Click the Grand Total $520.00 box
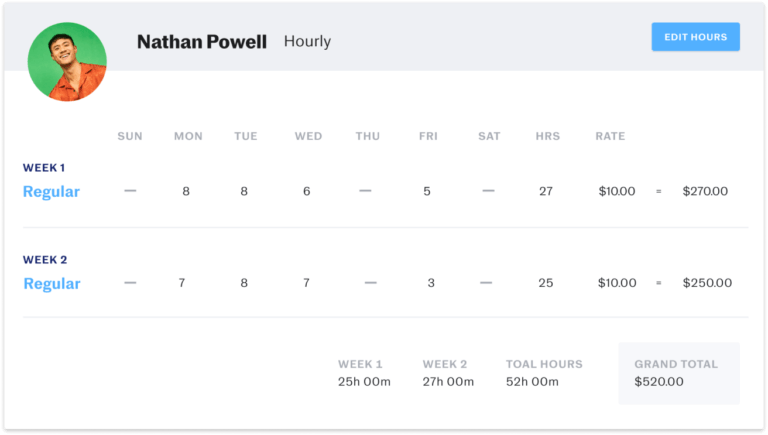Viewport: 768px width, 435px height. [679, 373]
